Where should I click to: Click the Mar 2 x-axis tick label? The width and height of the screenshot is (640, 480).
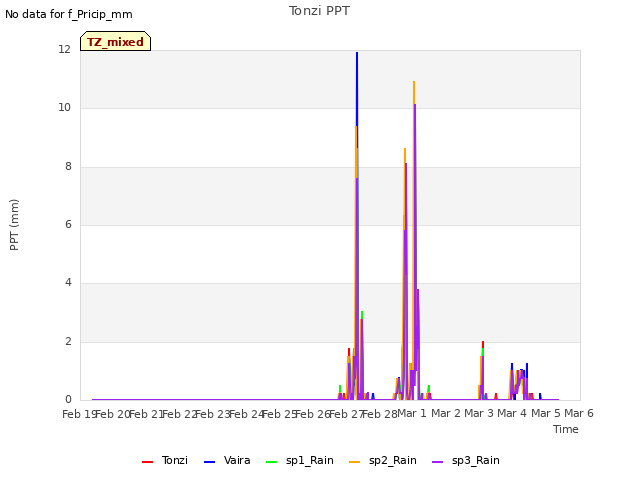445,414
